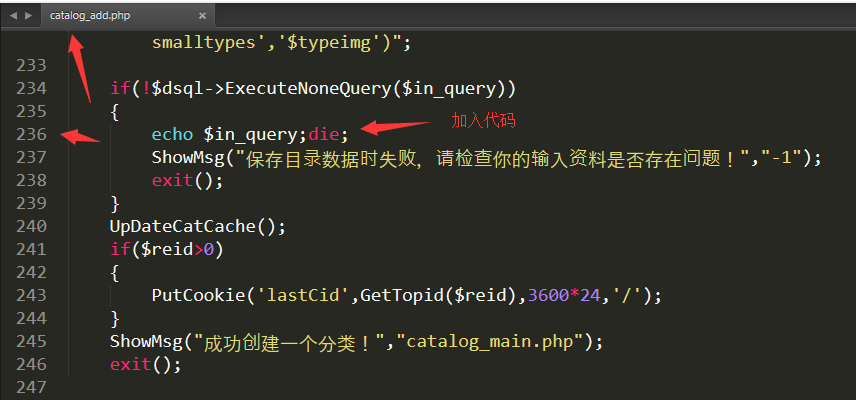Click line number 236 in gutter

click(32, 134)
